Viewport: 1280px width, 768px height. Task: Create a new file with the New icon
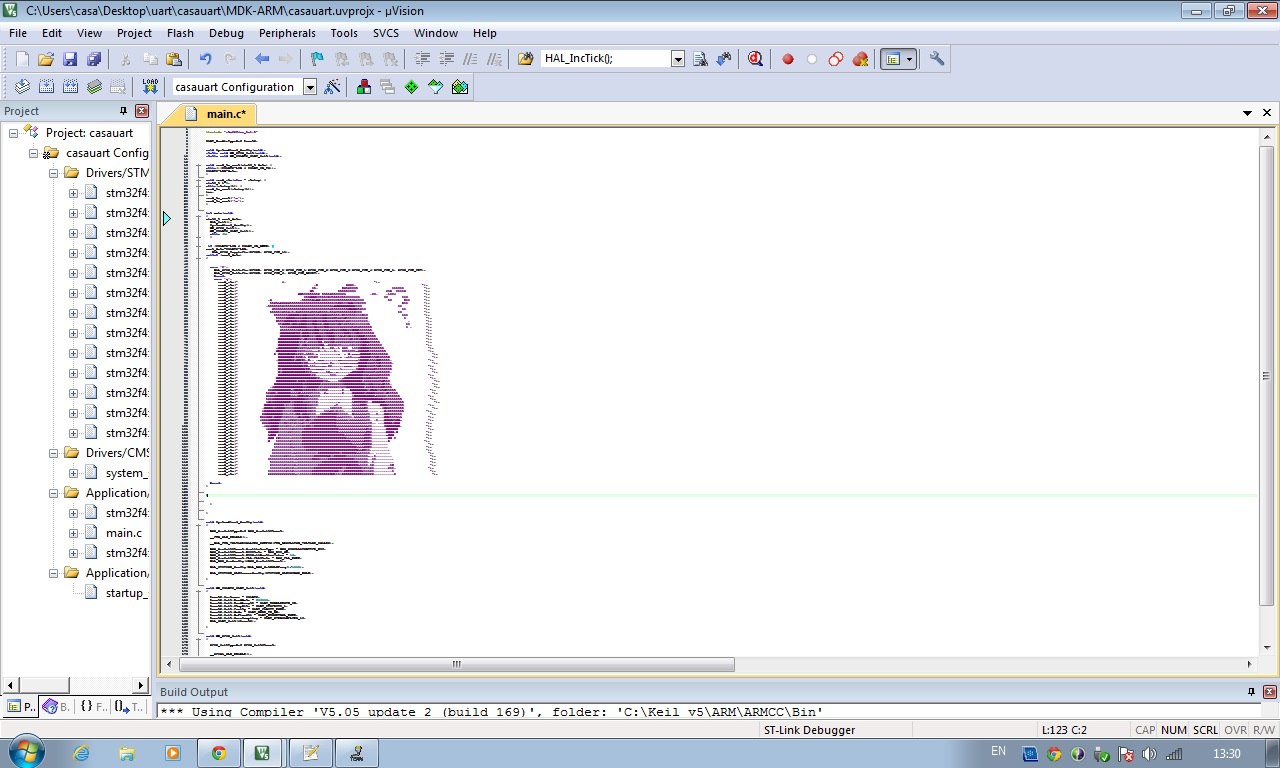pos(22,59)
